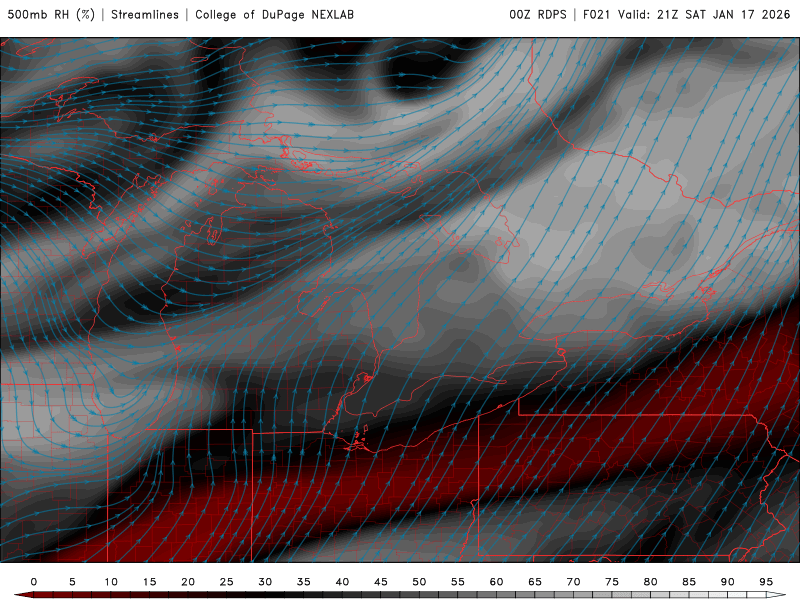Viewport: 800px width, 600px height.
Task: Click 'Valid: 21Z SAT JAN 17 2026' text
Action: pos(705,15)
